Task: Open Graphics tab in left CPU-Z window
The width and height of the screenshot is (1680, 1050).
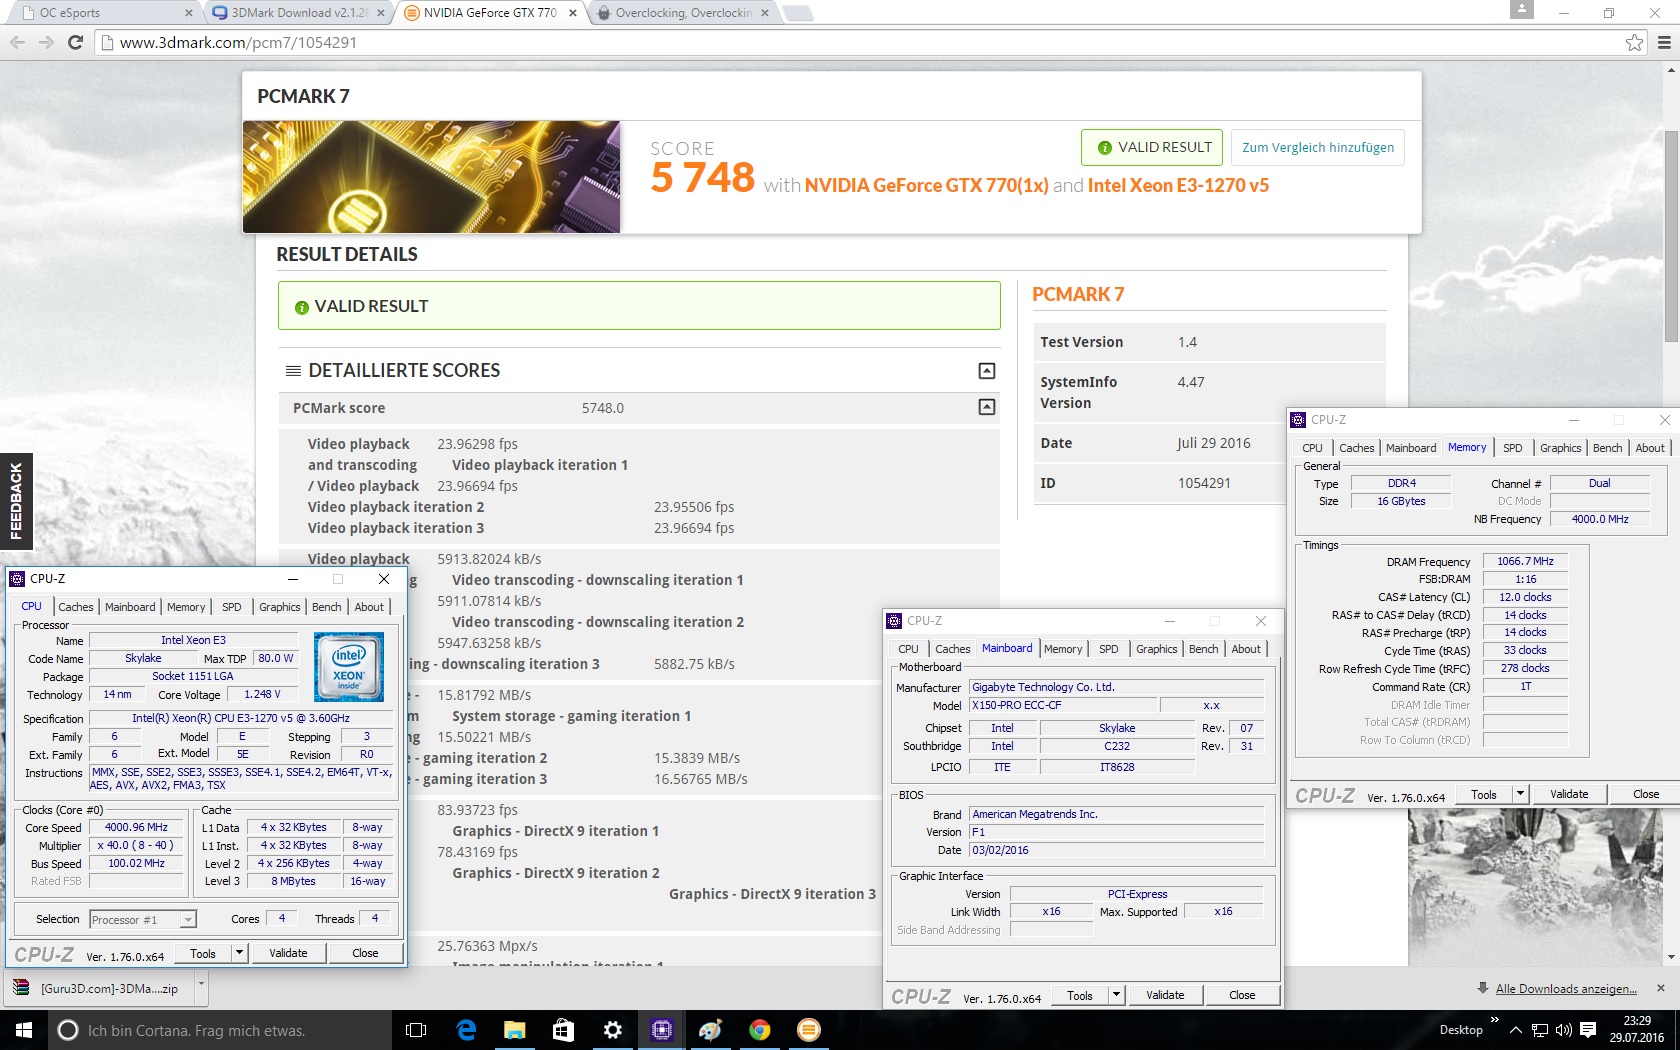Action: click(x=280, y=607)
